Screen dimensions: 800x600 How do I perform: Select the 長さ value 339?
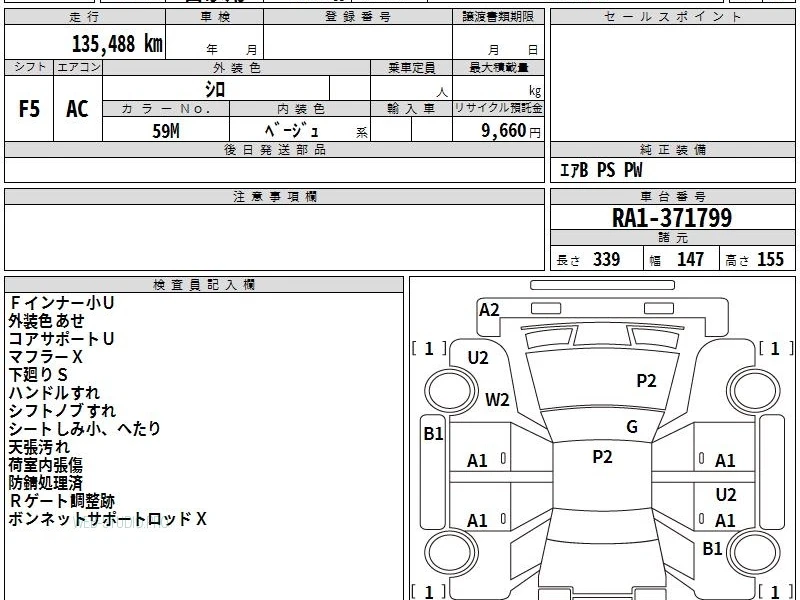pos(607,259)
